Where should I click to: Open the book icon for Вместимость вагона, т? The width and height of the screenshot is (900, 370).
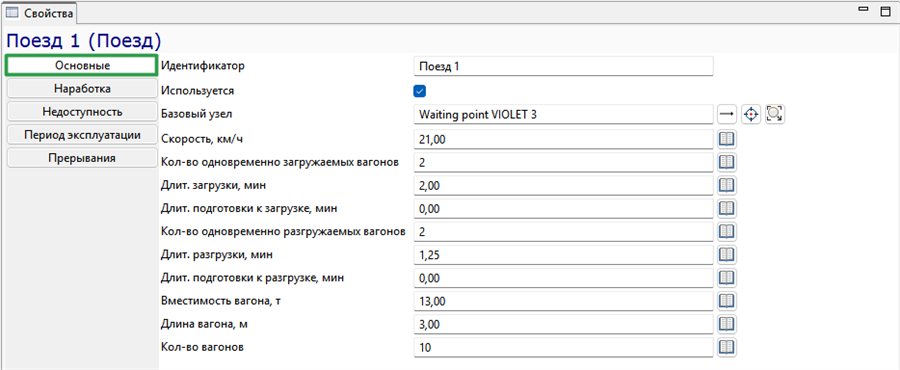point(727,301)
